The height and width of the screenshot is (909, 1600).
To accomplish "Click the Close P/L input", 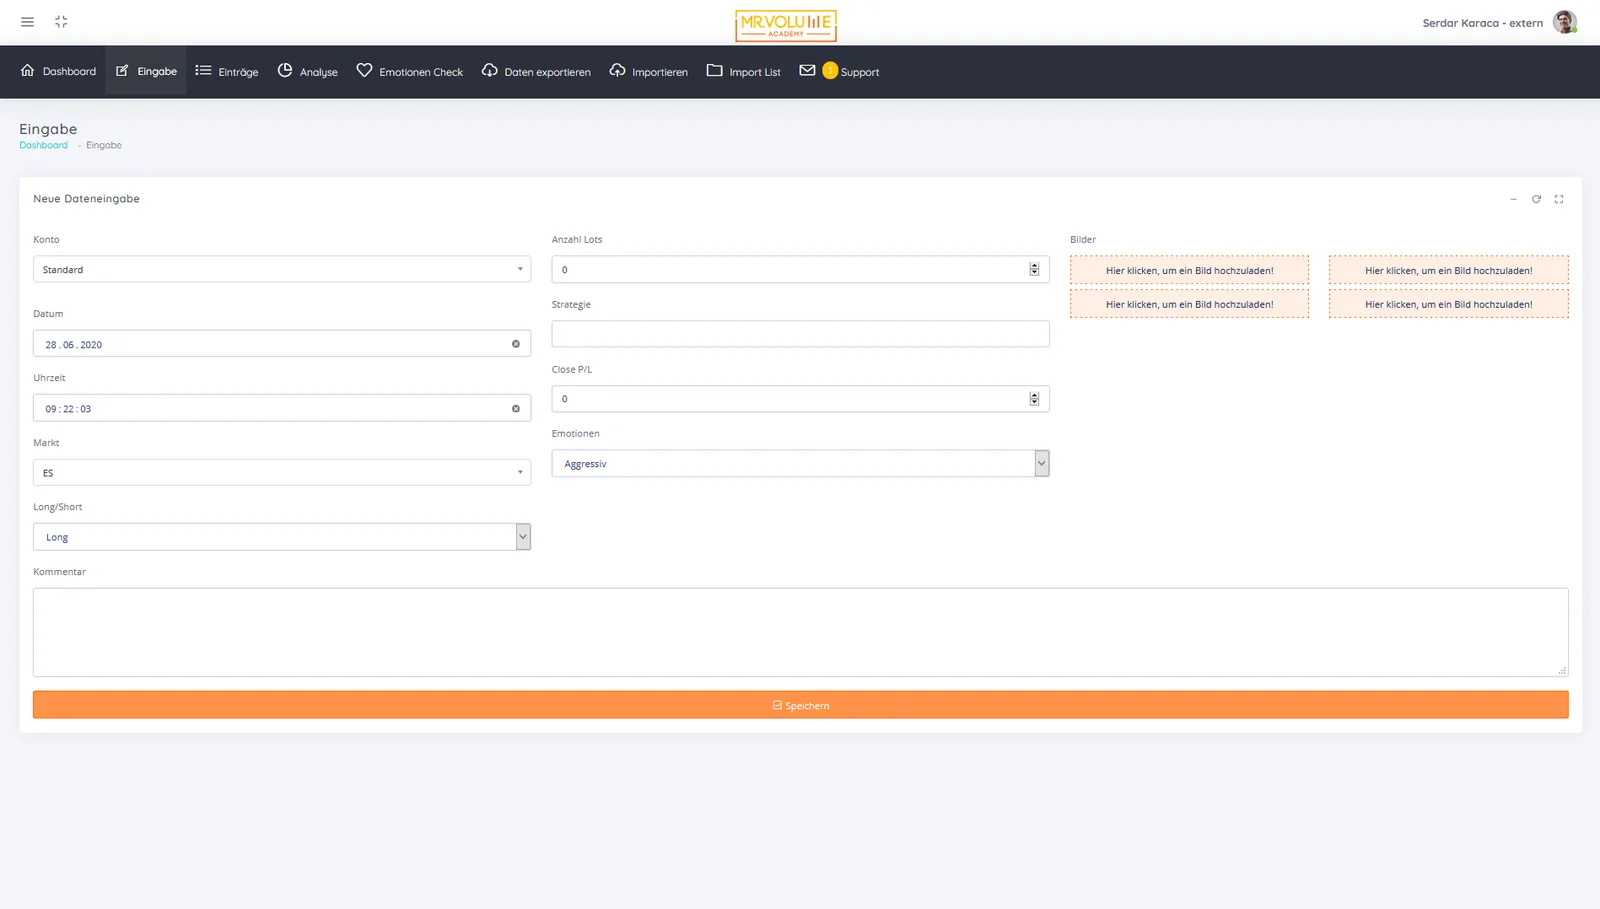I will (x=800, y=398).
